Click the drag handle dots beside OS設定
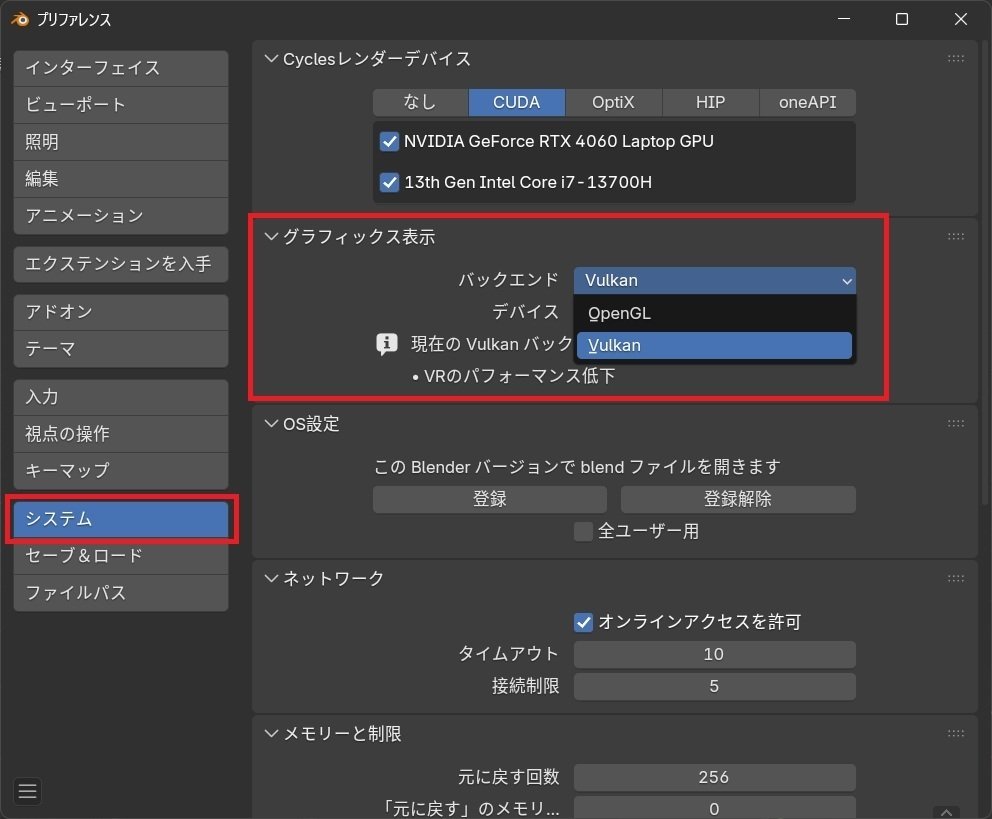The image size is (992, 819). coord(956,423)
